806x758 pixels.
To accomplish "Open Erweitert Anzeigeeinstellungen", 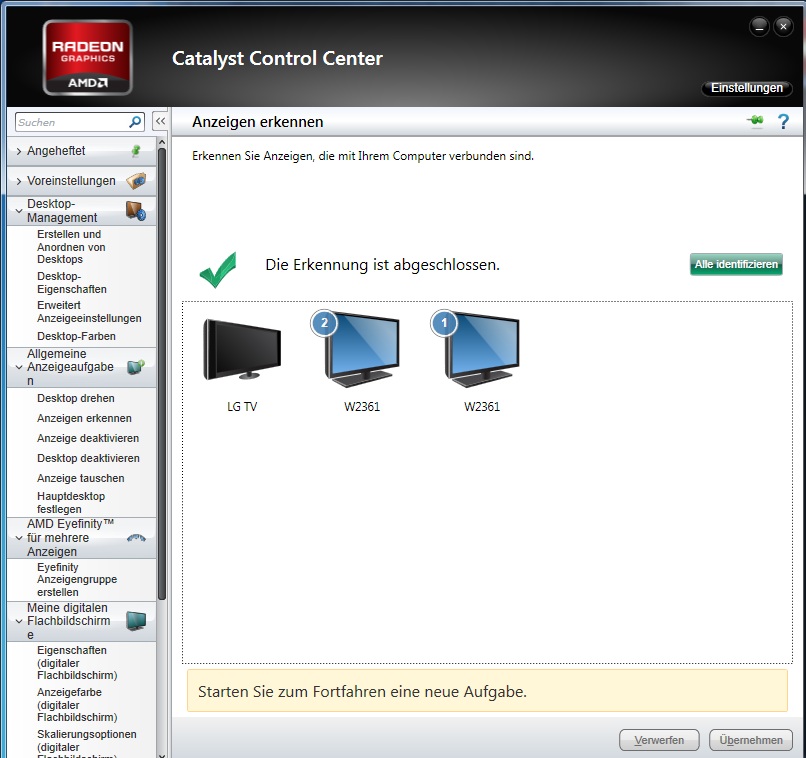I will point(89,311).
